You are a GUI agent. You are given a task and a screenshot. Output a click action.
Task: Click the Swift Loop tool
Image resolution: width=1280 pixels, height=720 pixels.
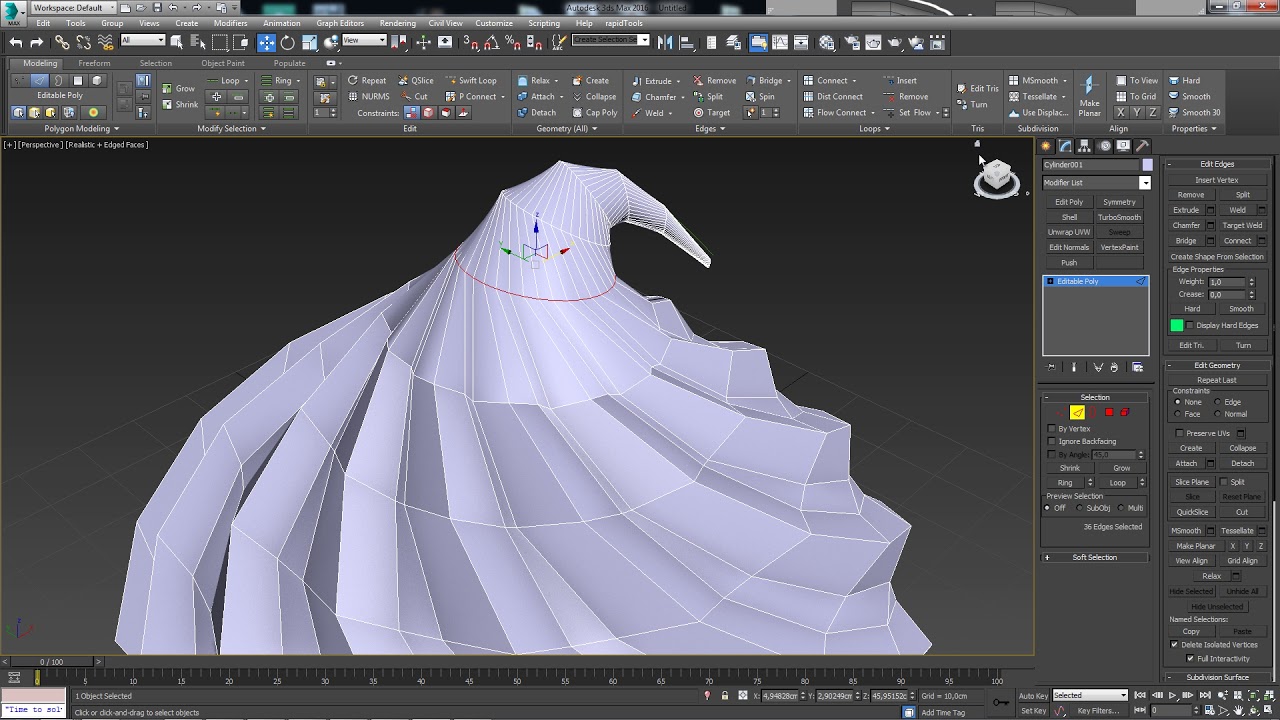pos(470,81)
